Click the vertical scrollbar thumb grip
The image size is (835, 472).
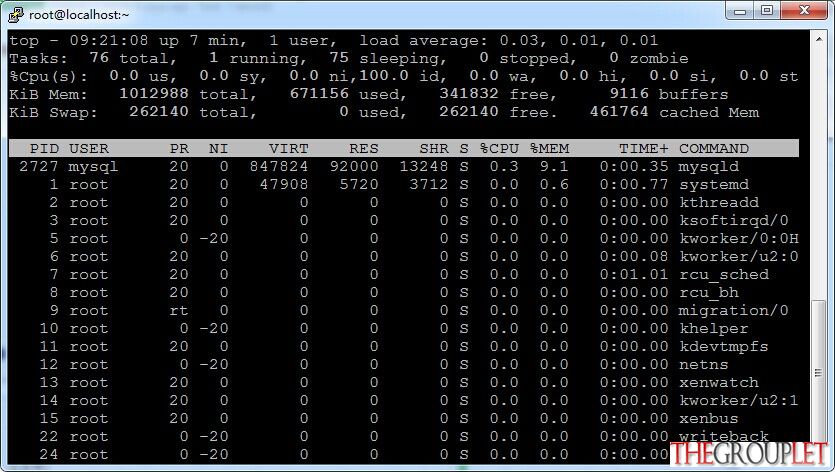[818, 373]
